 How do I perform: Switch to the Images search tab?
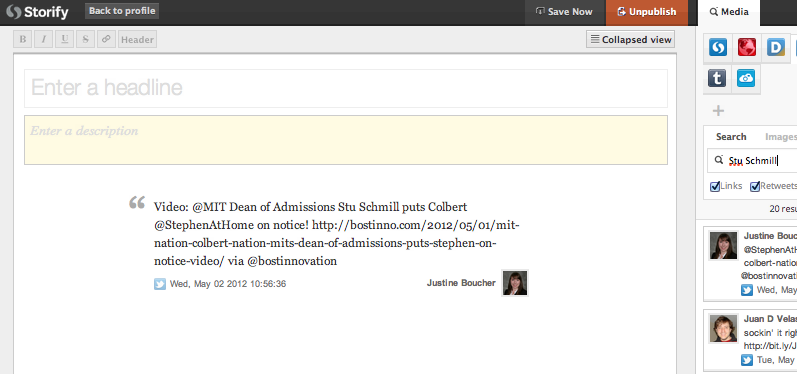[x=780, y=137]
